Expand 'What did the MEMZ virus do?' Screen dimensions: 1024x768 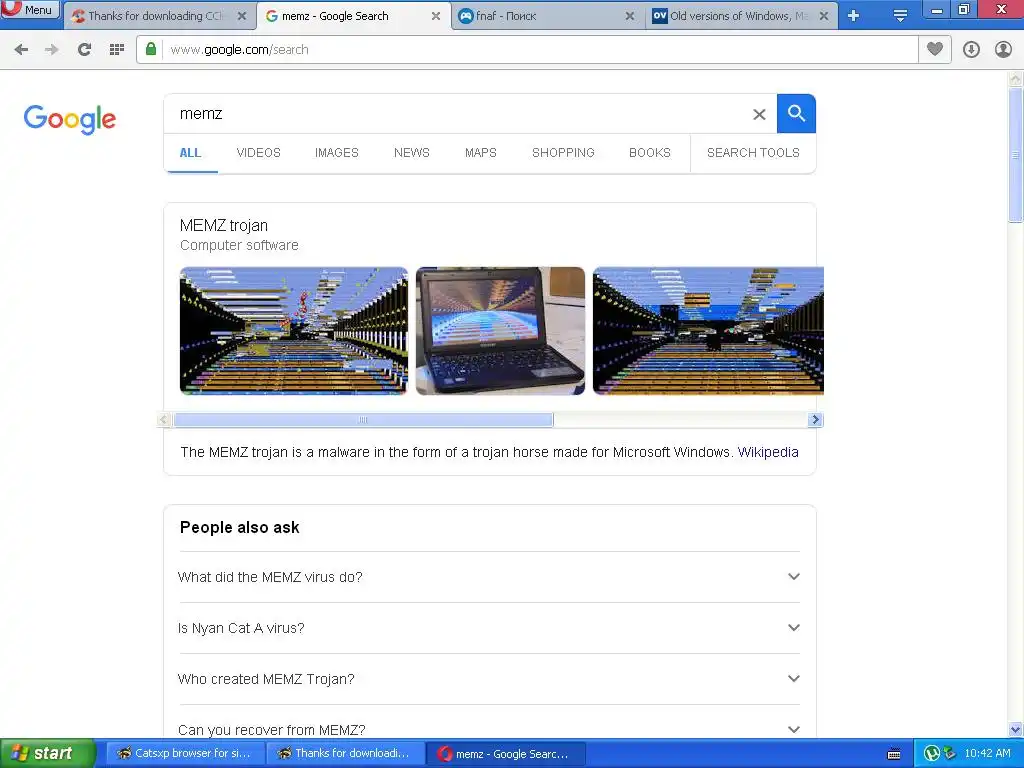(x=489, y=577)
